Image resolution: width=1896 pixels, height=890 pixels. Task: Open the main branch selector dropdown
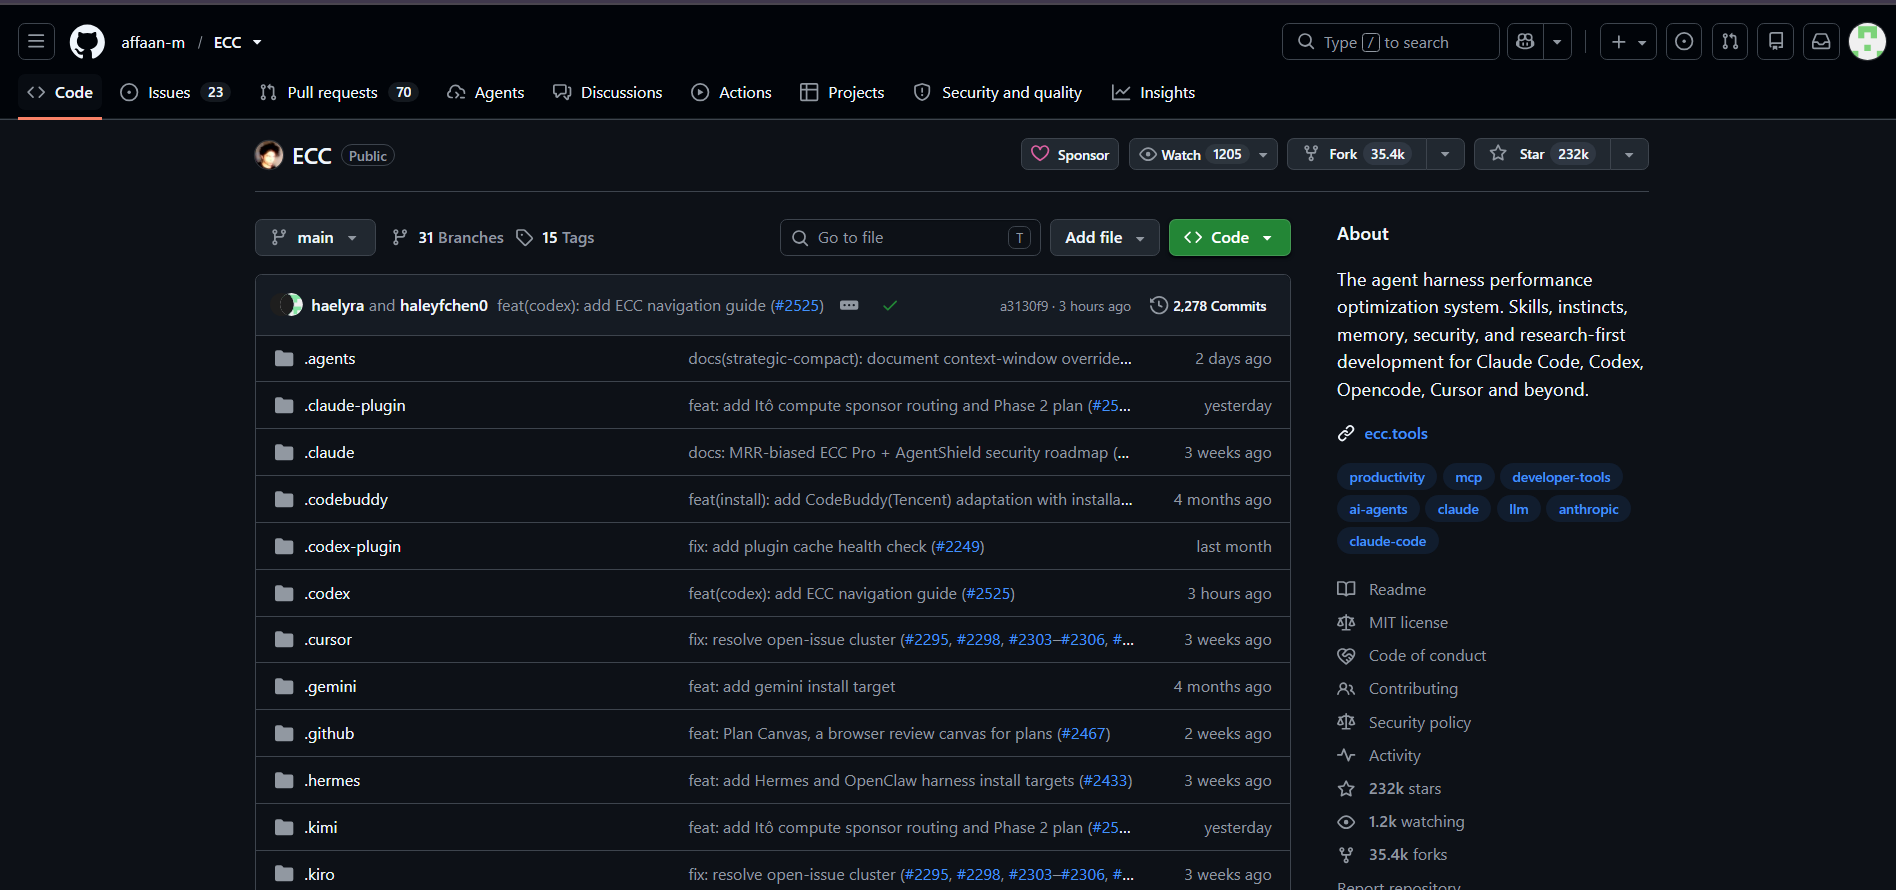pyautogui.click(x=315, y=237)
